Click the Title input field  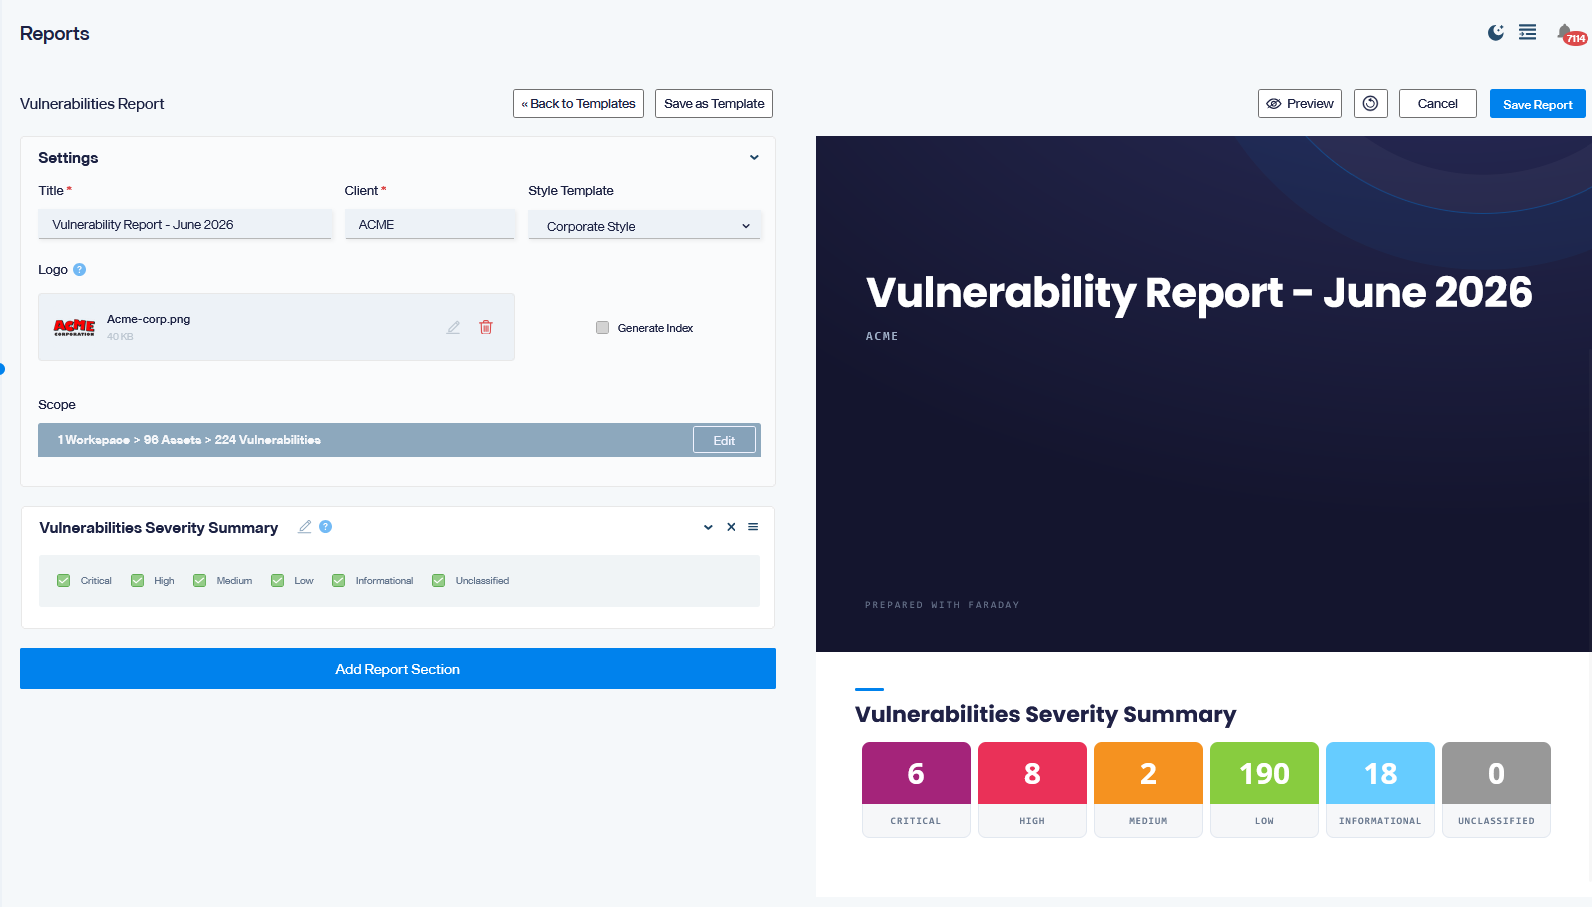click(185, 225)
